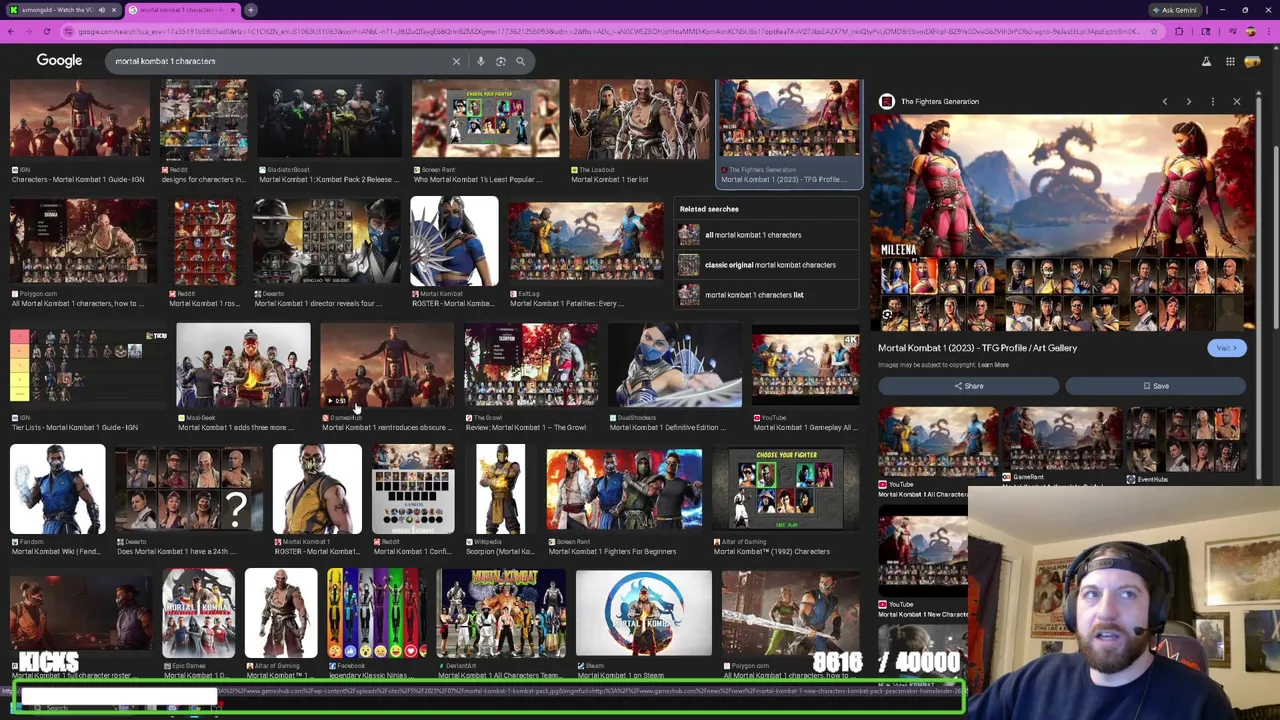Image resolution: width=1280 pixels, height=720 pixels.
Task: Open the Chrome three-dot menu
Action: [1268, 31]
